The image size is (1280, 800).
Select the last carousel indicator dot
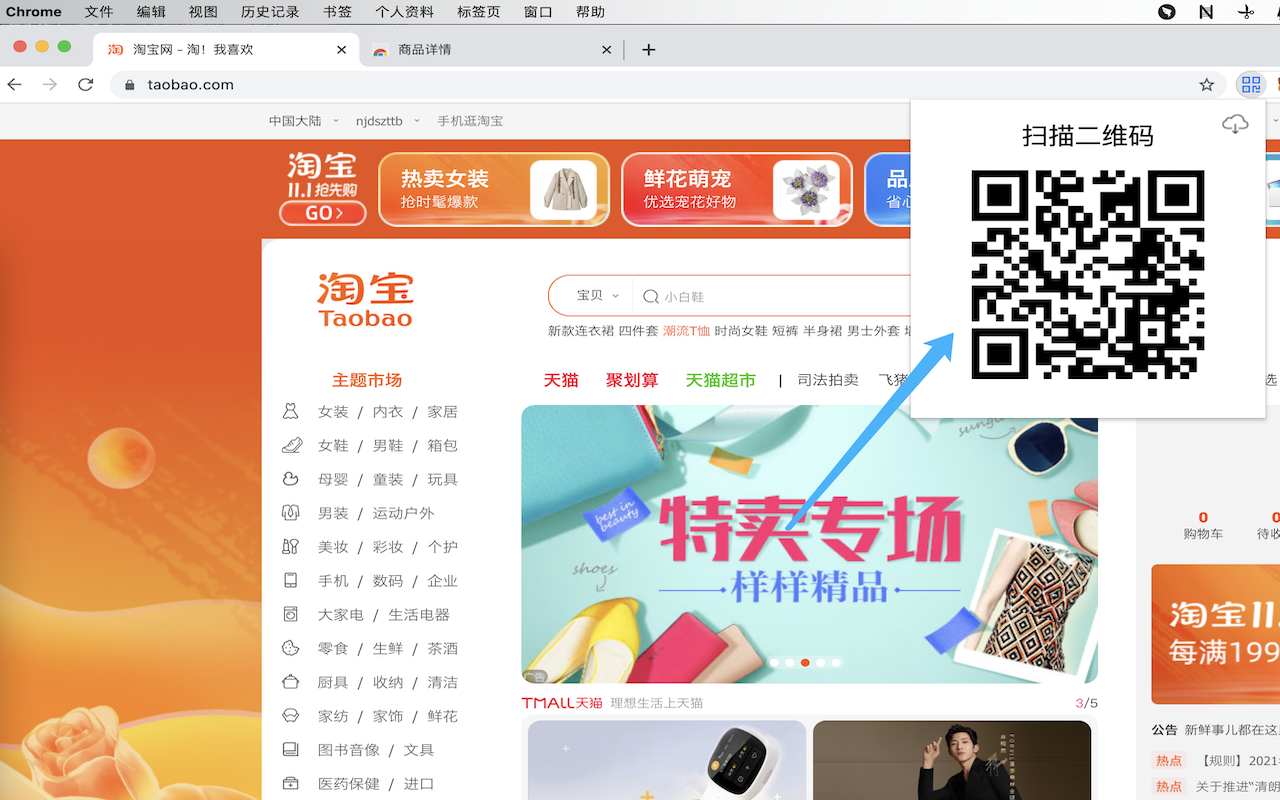tap(837, 662)
